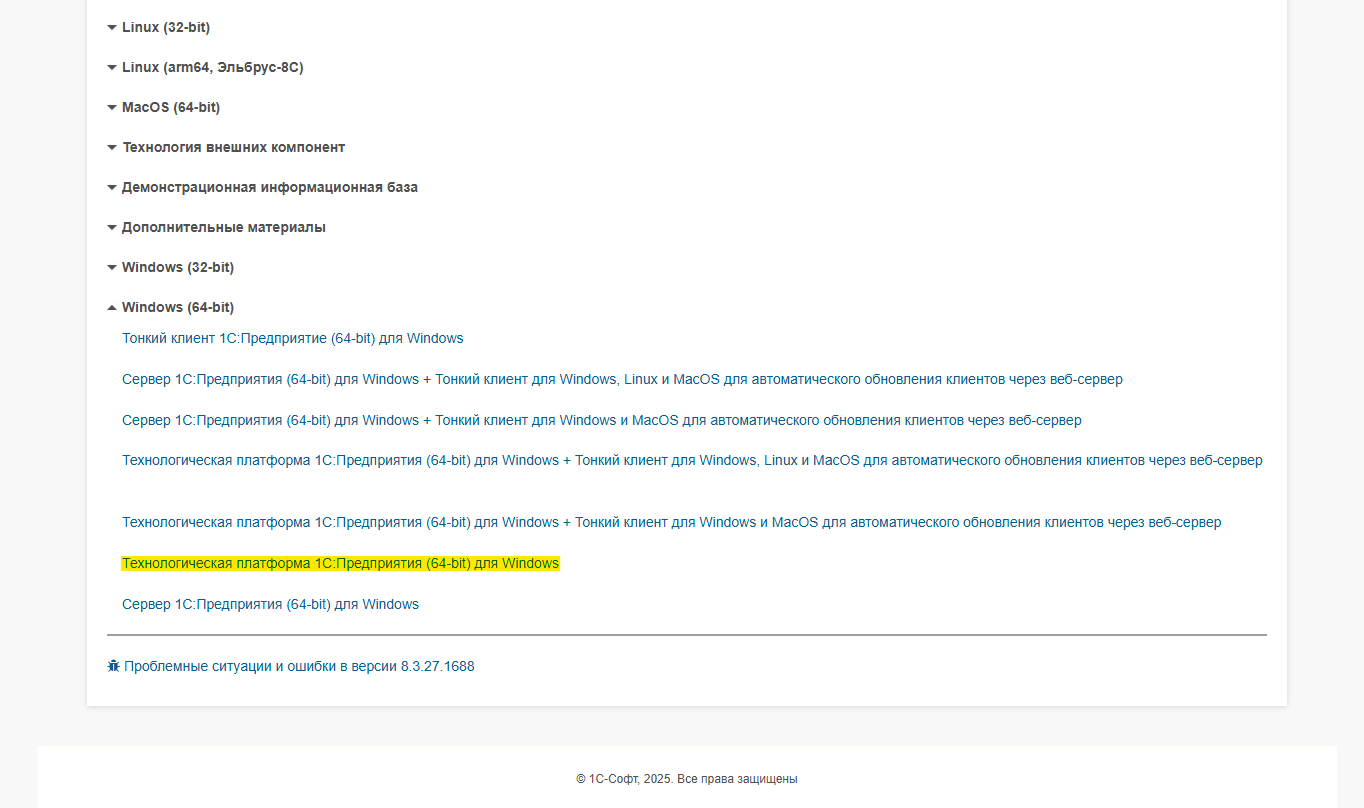This screenshot has width=1364, height=808.
Task: Select the MacOS (64-bit) heading text
Action: tap(170, 107)
